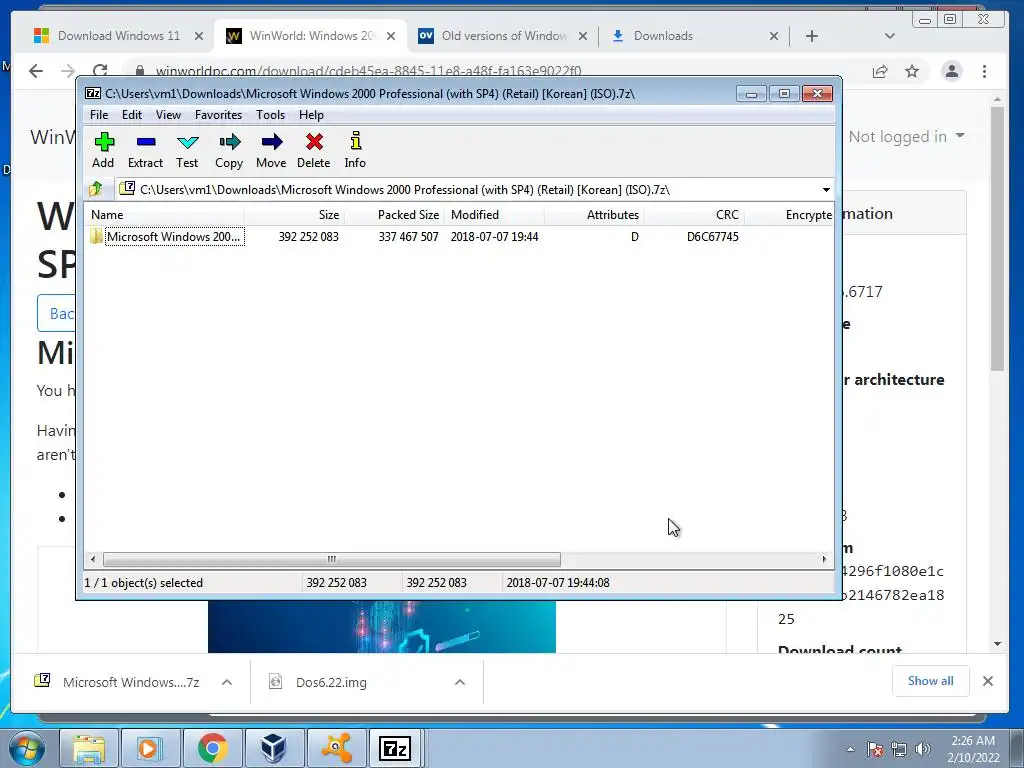Open the Chrome tab search chevron
Screen dimensions: 1024x768
tap(889, 37)
